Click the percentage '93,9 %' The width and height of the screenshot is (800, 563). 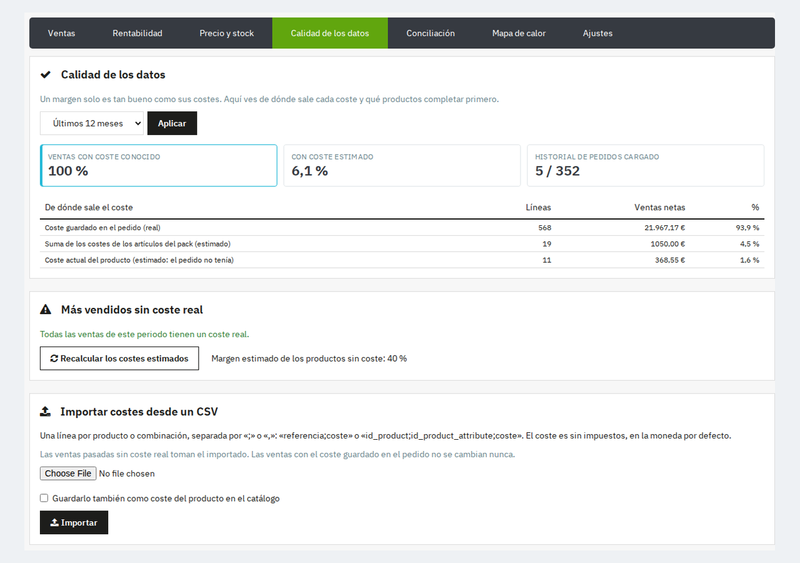click(747, 228)
